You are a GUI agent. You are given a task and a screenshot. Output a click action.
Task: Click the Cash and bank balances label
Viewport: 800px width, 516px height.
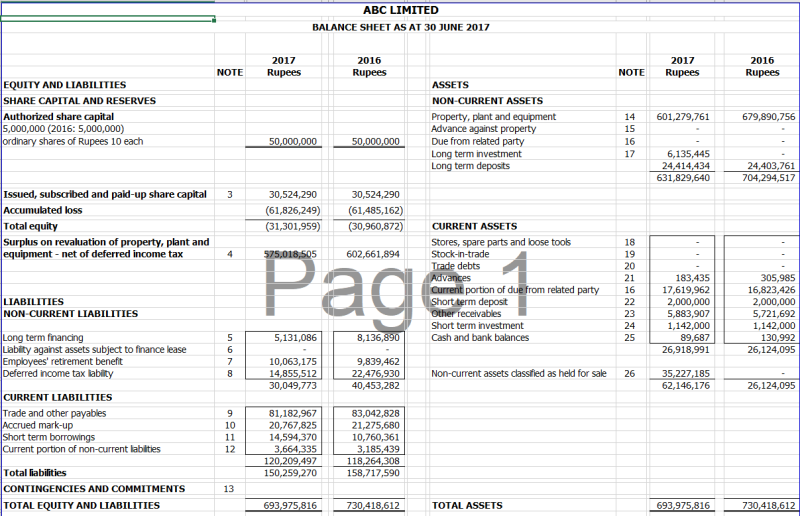click(480, 337)
